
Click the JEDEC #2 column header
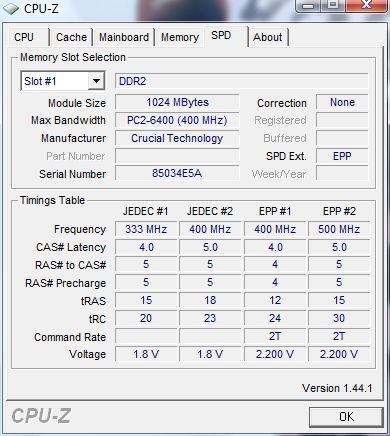[210, 211]
